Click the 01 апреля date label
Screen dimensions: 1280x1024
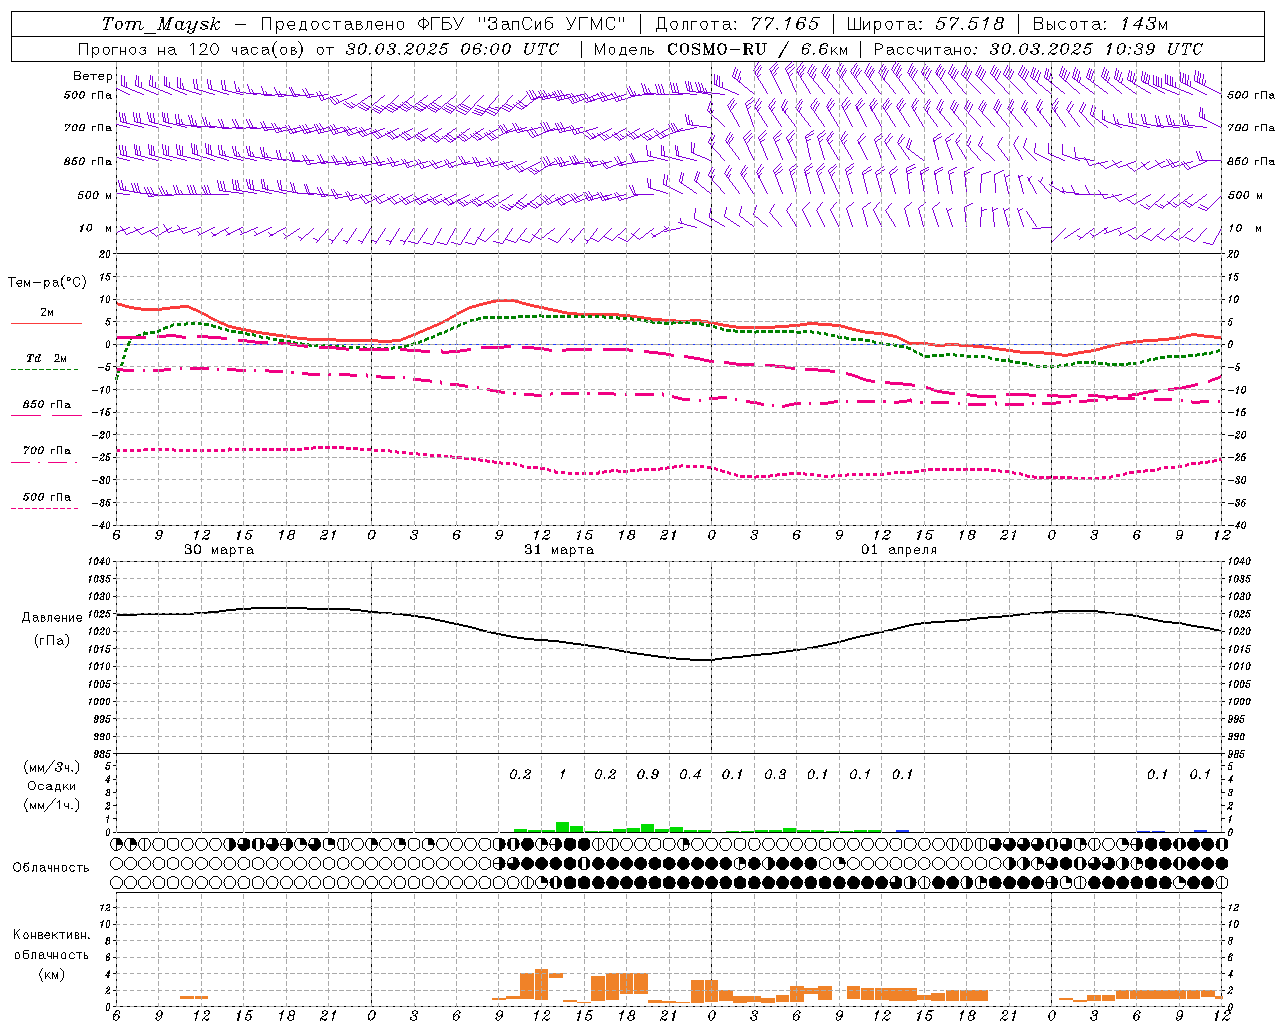coord(899,550)
